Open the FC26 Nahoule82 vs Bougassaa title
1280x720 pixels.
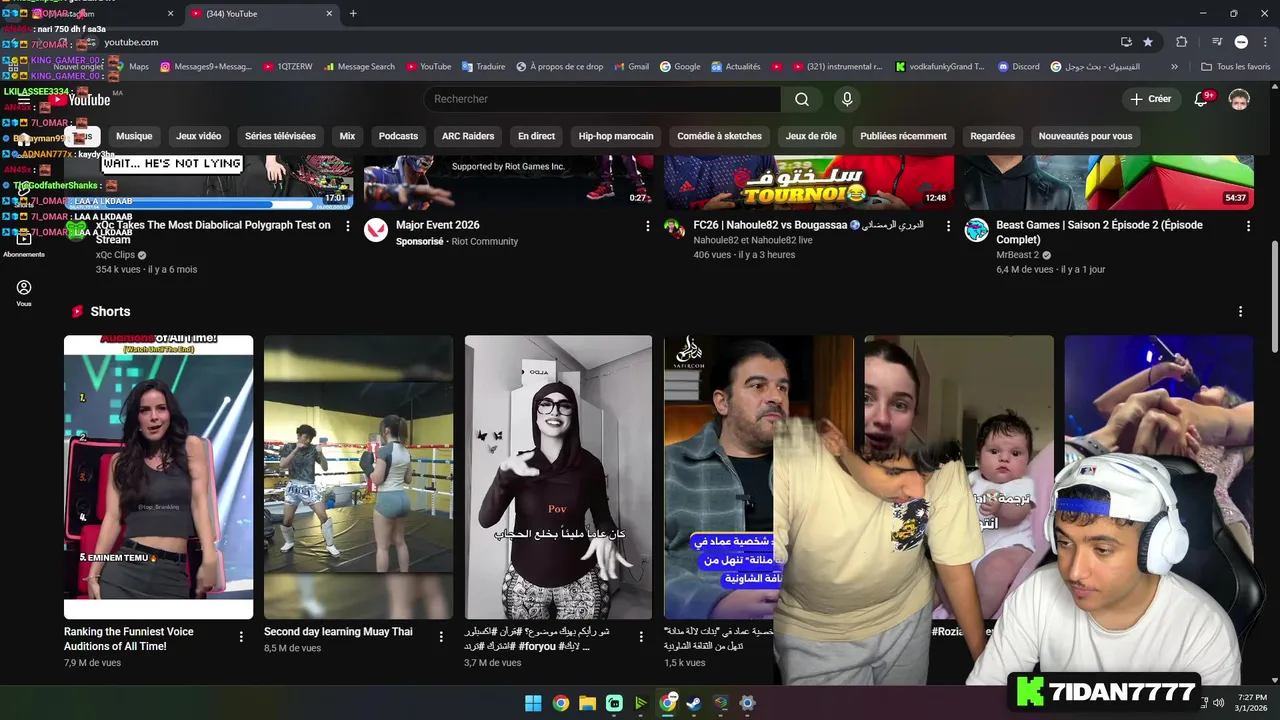808,225
